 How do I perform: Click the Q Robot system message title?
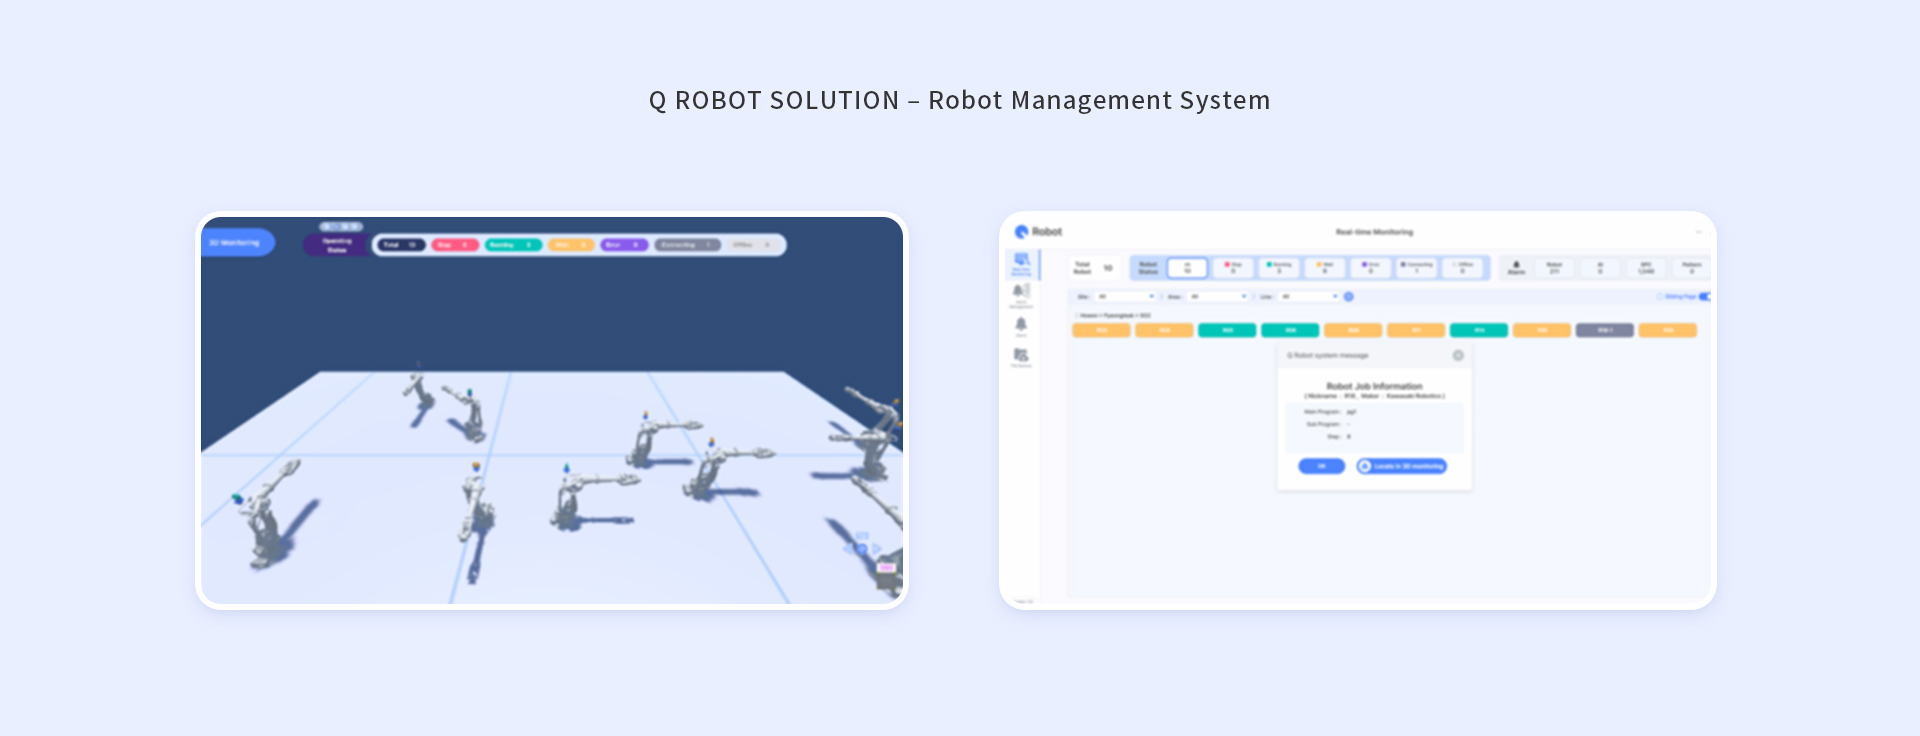[x=1328, y=355]
